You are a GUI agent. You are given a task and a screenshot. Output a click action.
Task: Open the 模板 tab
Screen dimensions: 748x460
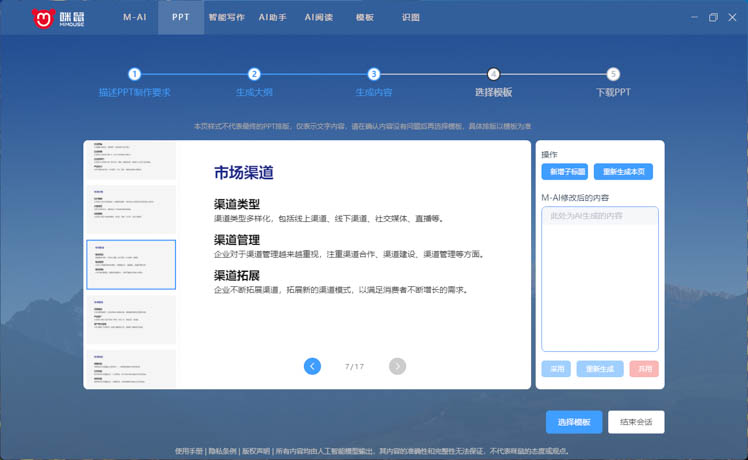click(364, 17)
